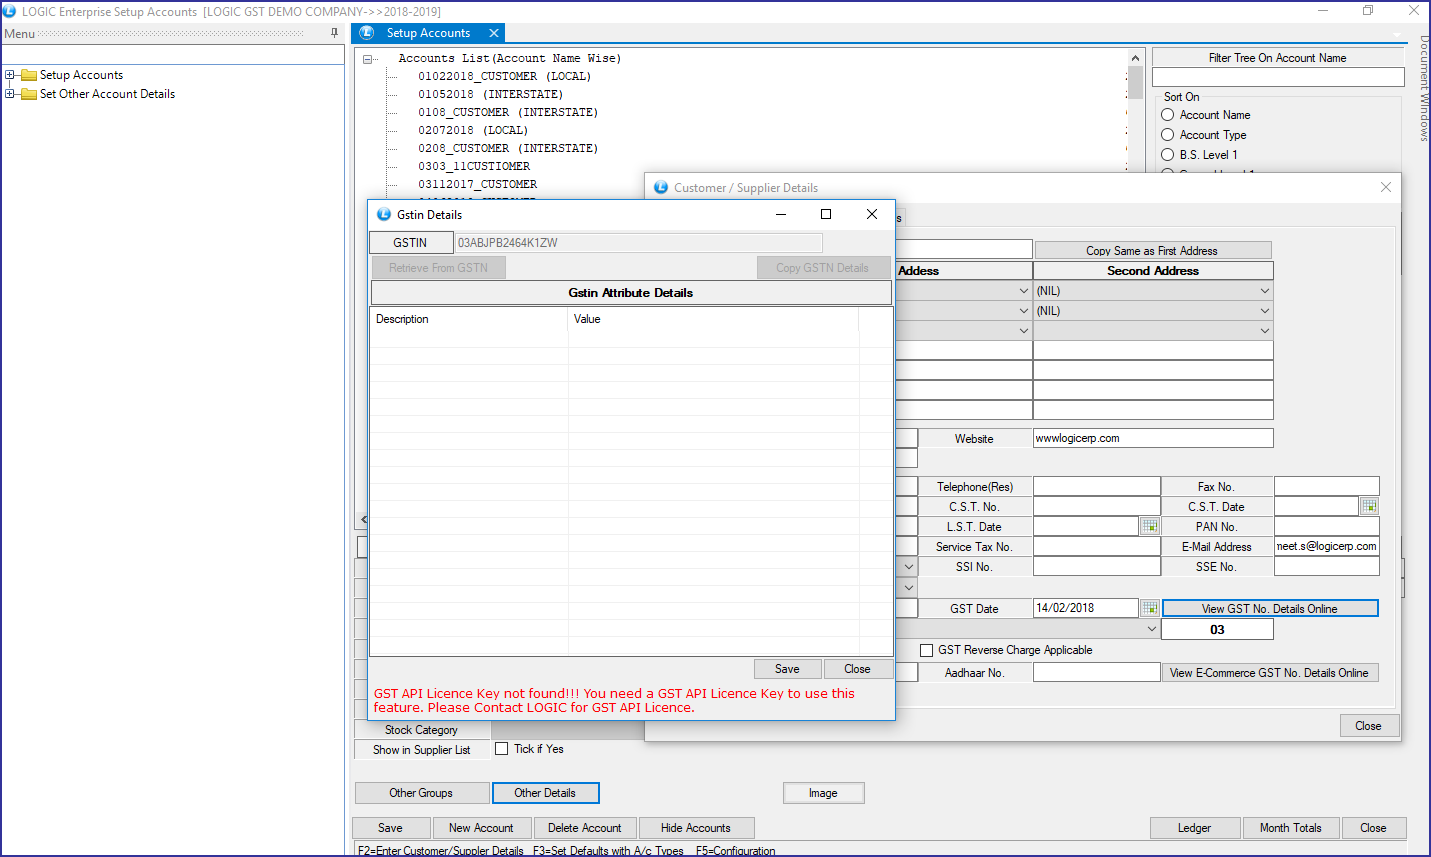The height and width of the screenshot is (857, 1431).
Task: Expand the Setup Accounts menu node
Action: coord(10,75)
